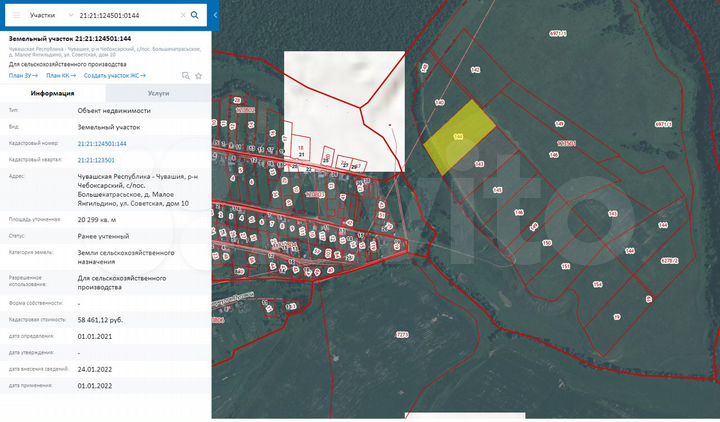
Task: Select the Информация tab
Action: click(x=52, y=92)
